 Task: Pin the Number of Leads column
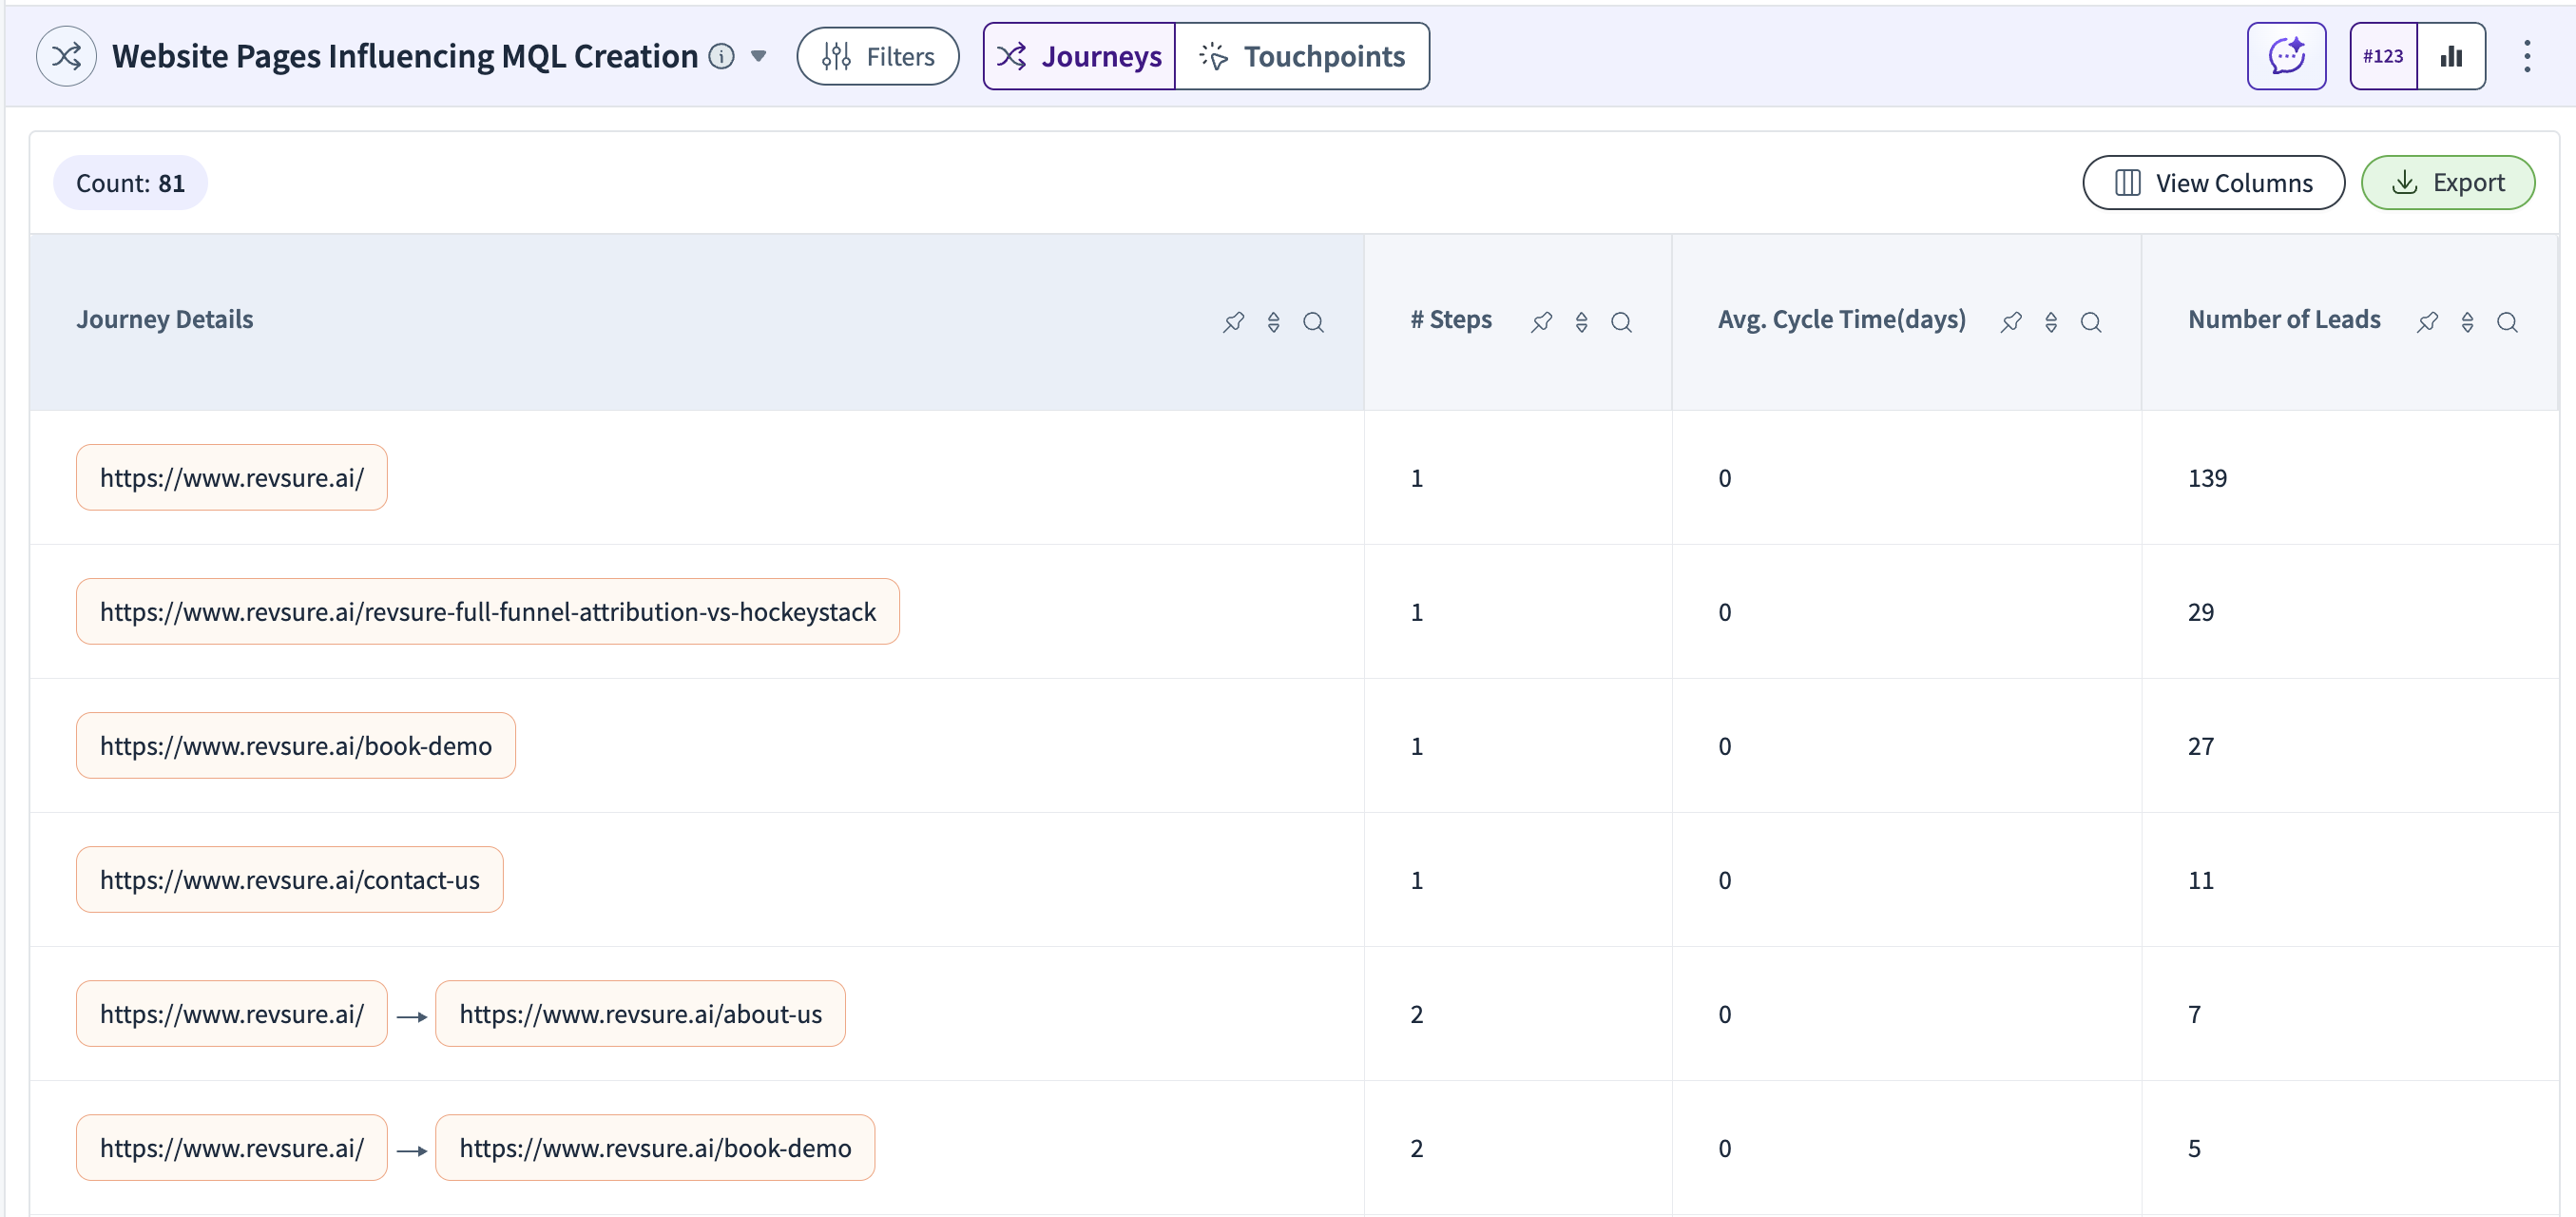2426,322
